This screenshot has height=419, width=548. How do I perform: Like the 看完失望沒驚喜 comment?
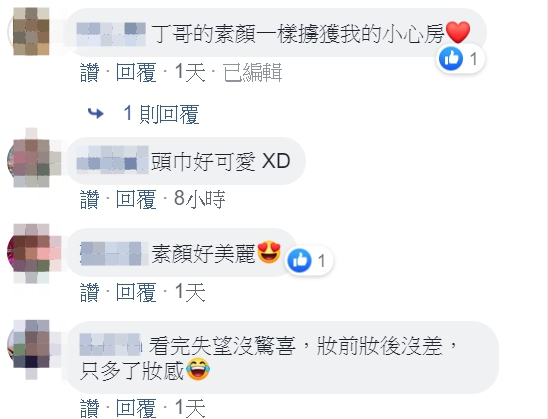tap(89, 408)
